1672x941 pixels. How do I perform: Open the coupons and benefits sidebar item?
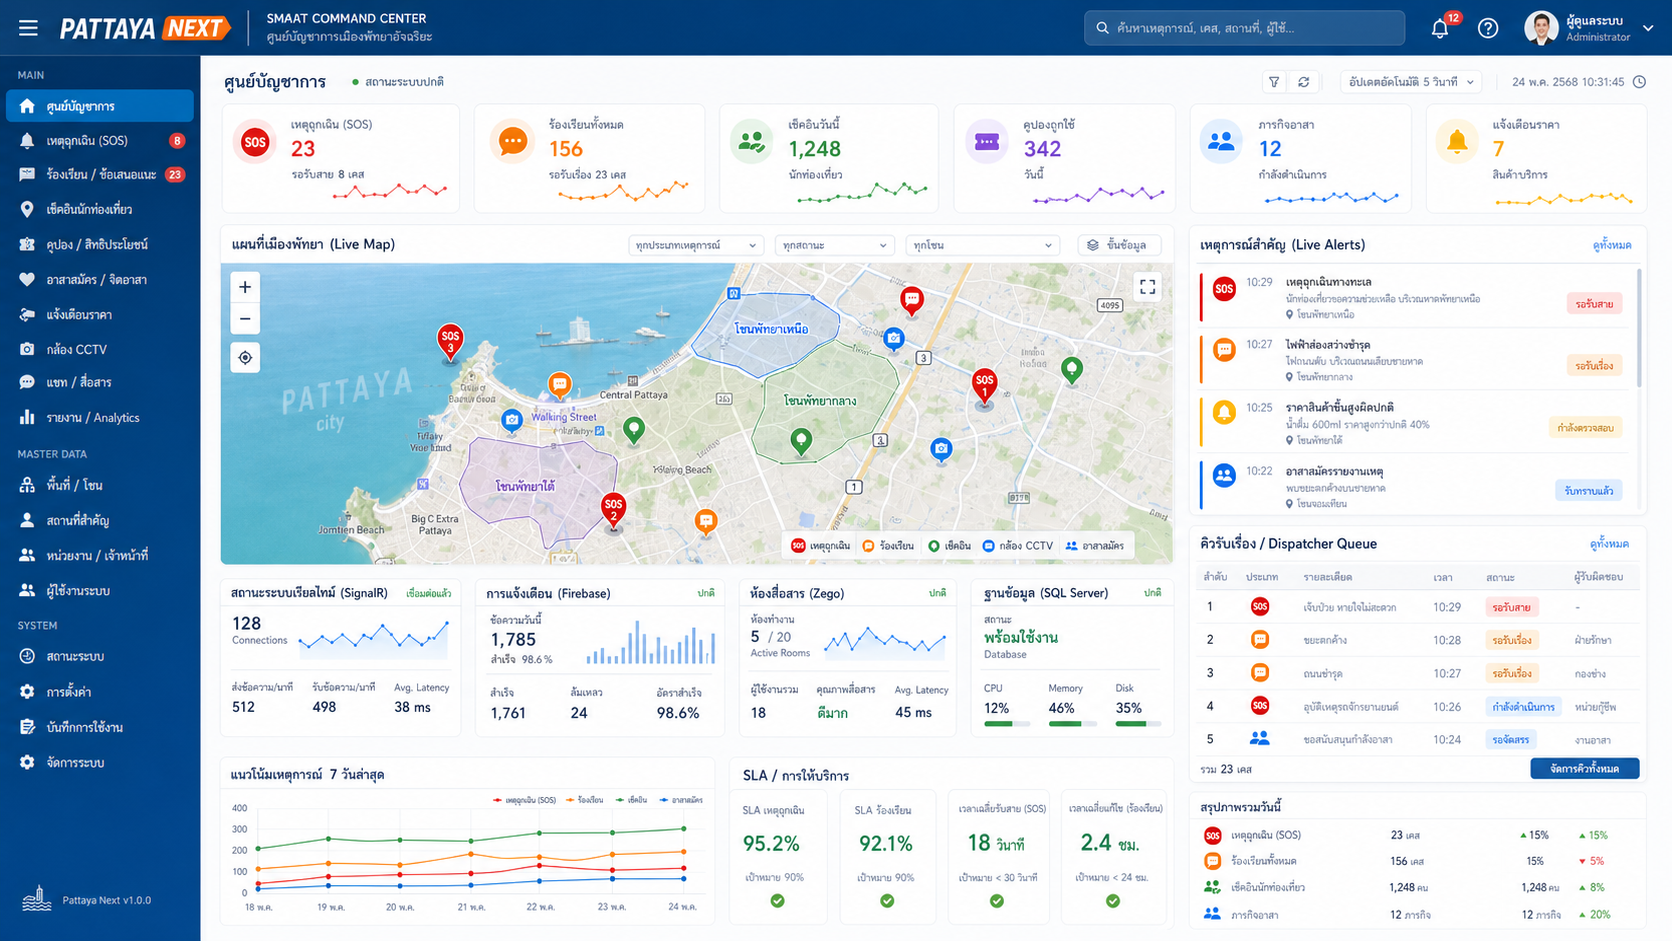[100, 244]
